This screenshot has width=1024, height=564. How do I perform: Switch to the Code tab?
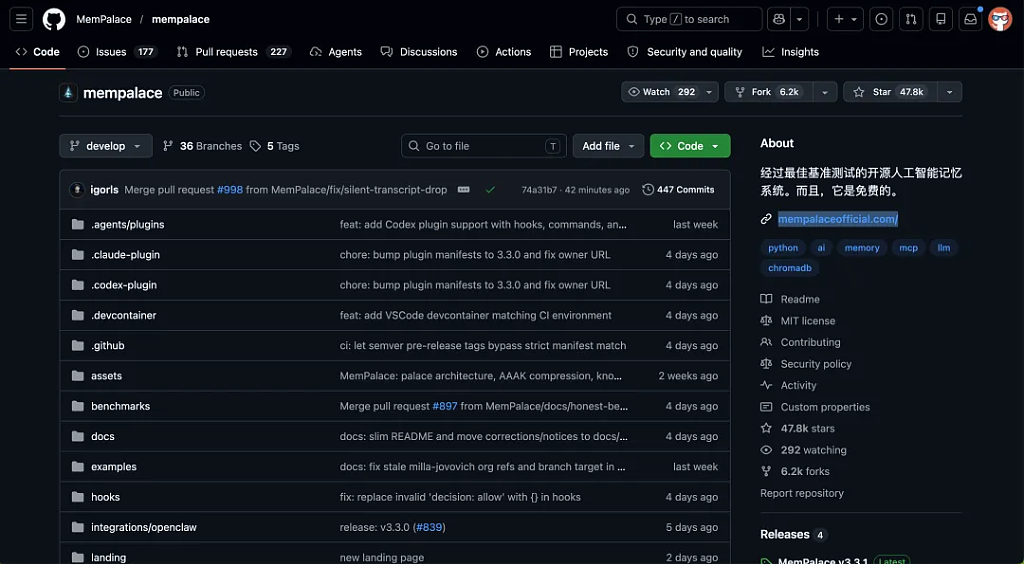(x=38, y=52)
